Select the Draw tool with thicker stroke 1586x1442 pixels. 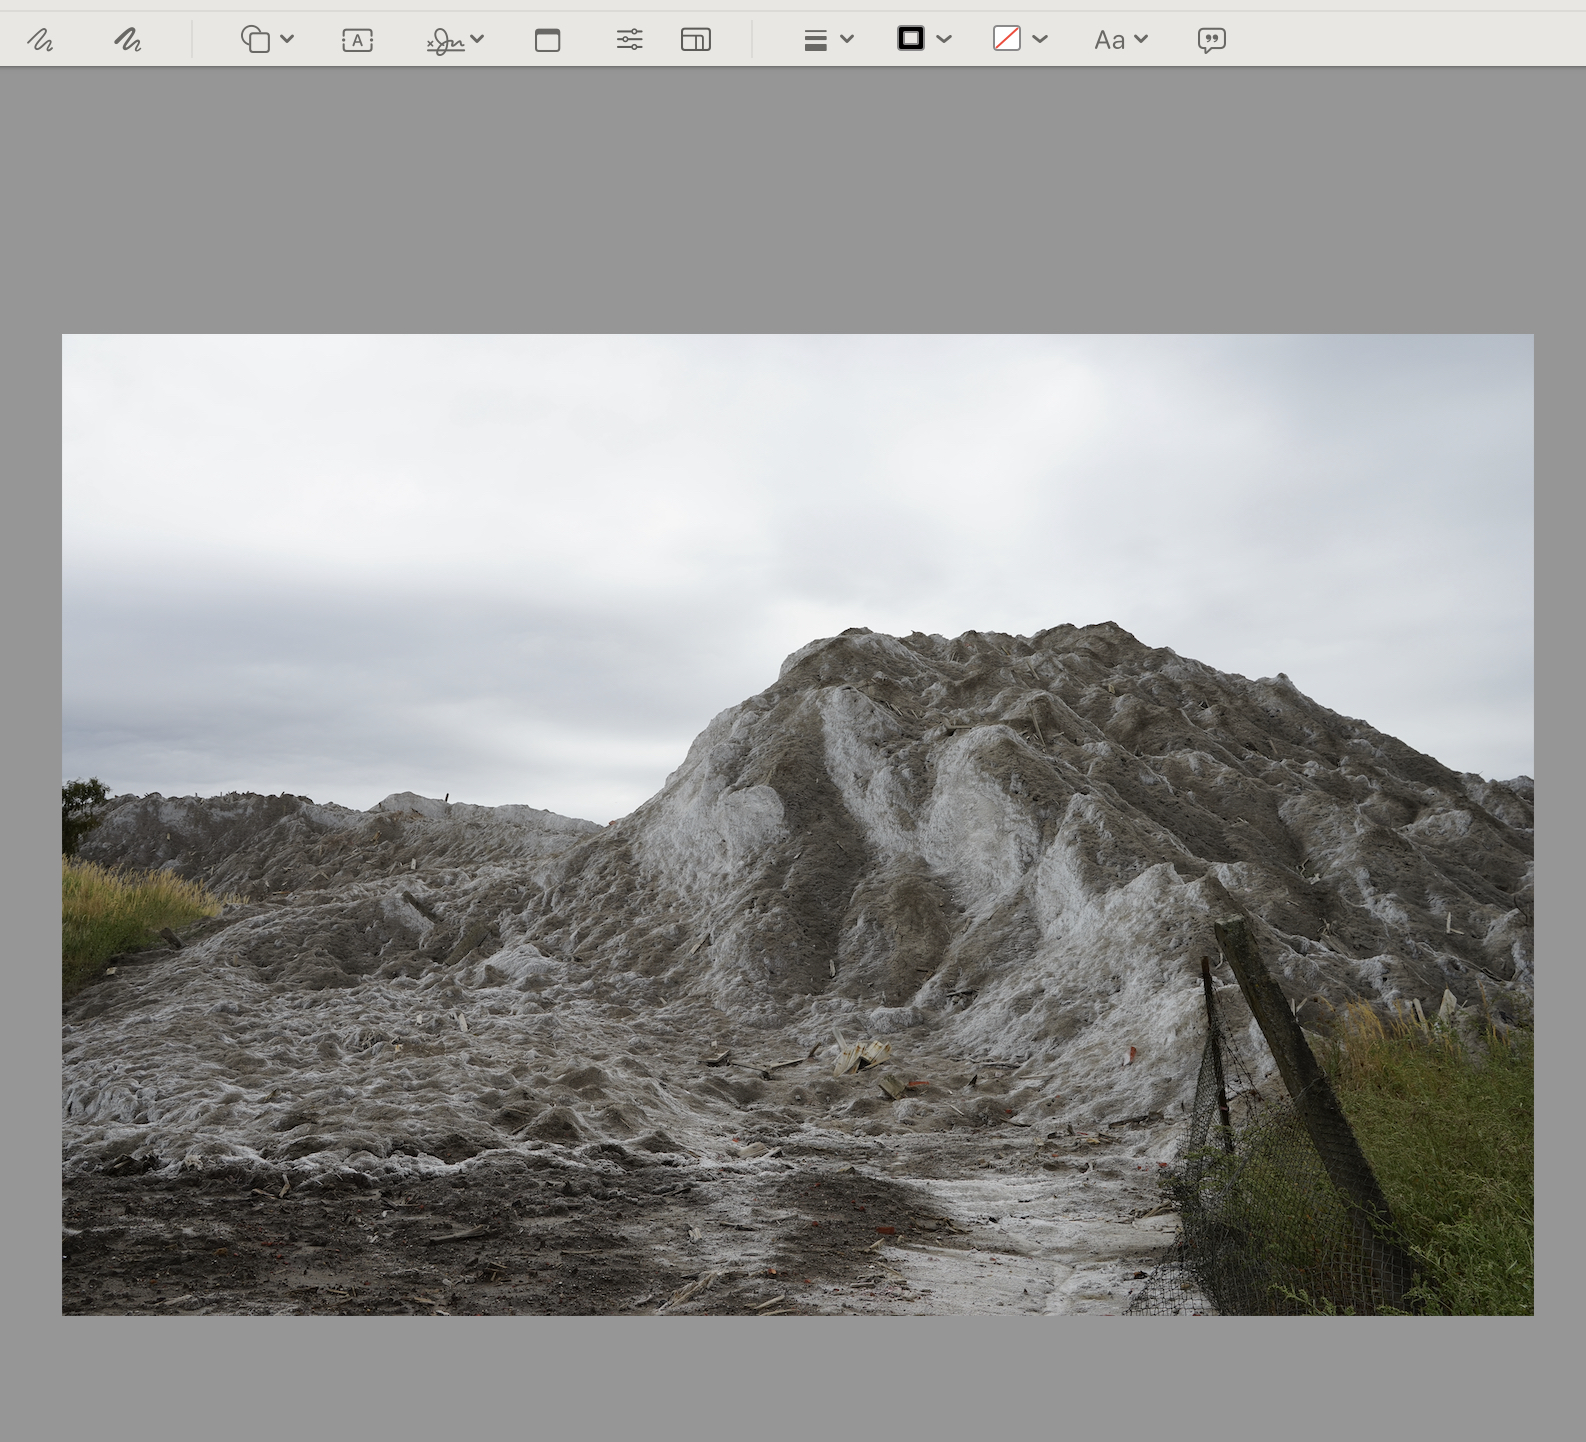coord(127,40)
